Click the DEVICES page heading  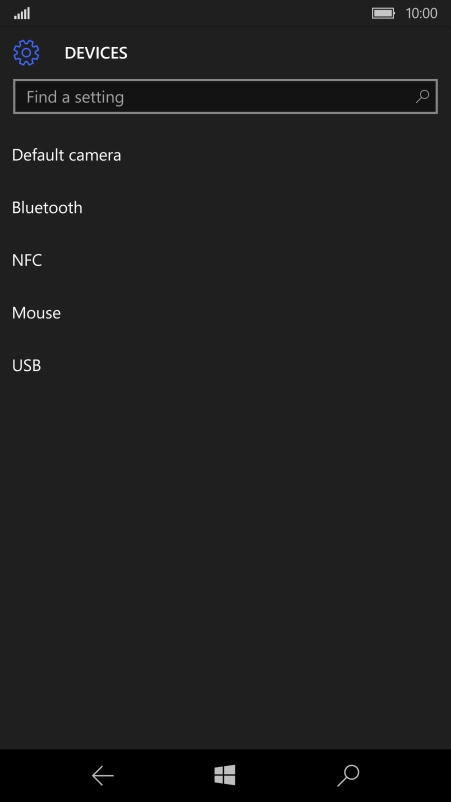[x=96, y=53]
